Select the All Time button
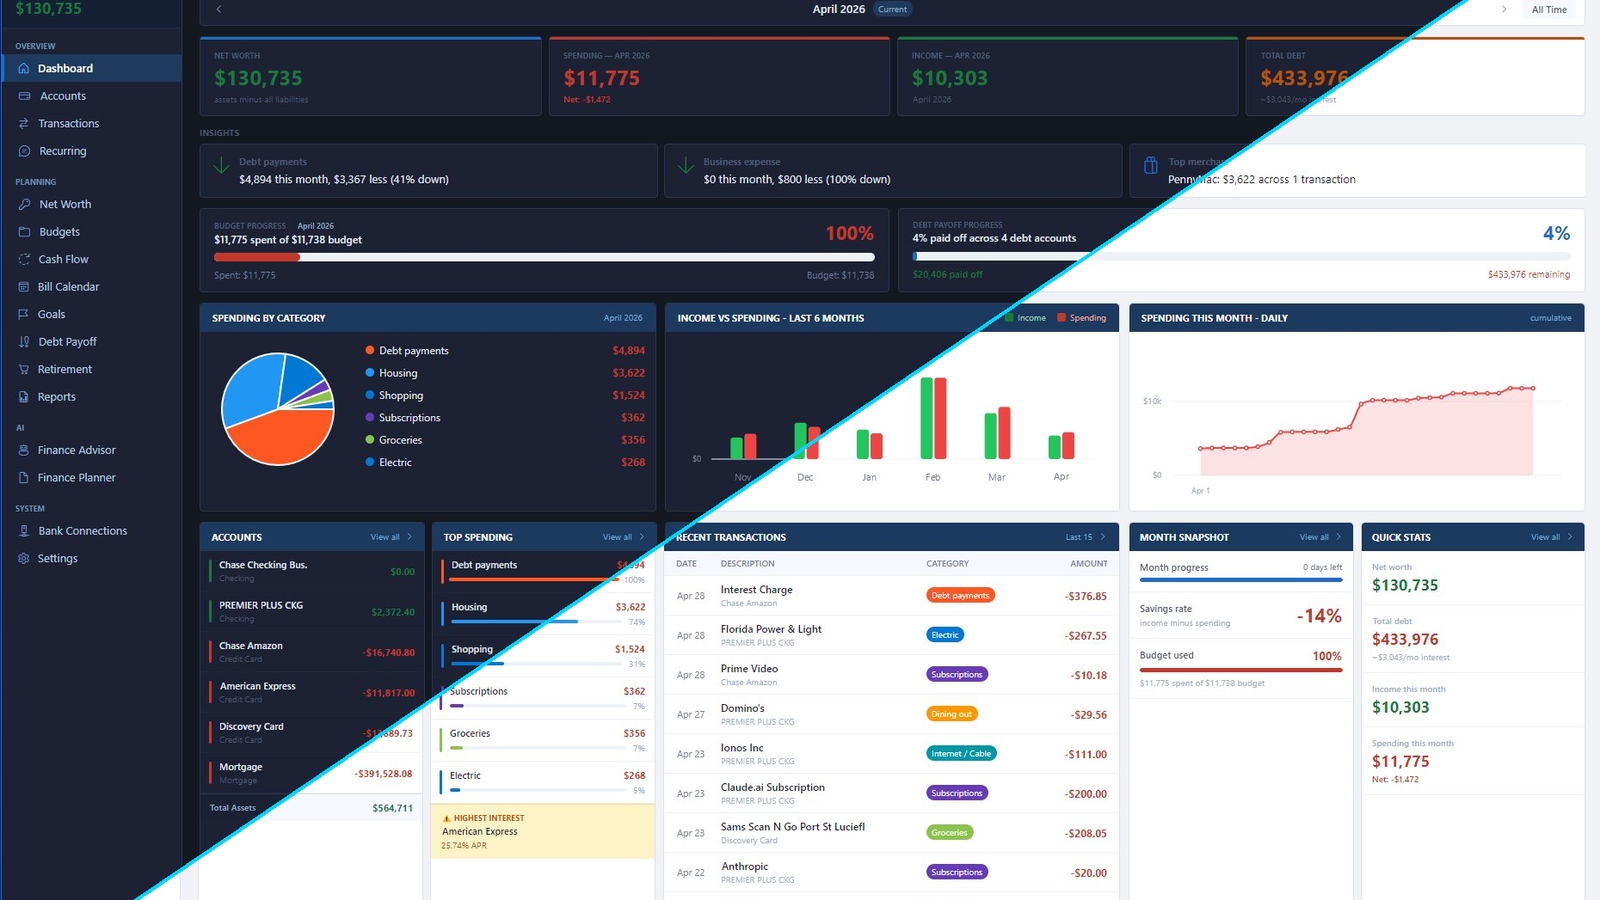Screen dimensions: 1600x900 click(1549, 9)
